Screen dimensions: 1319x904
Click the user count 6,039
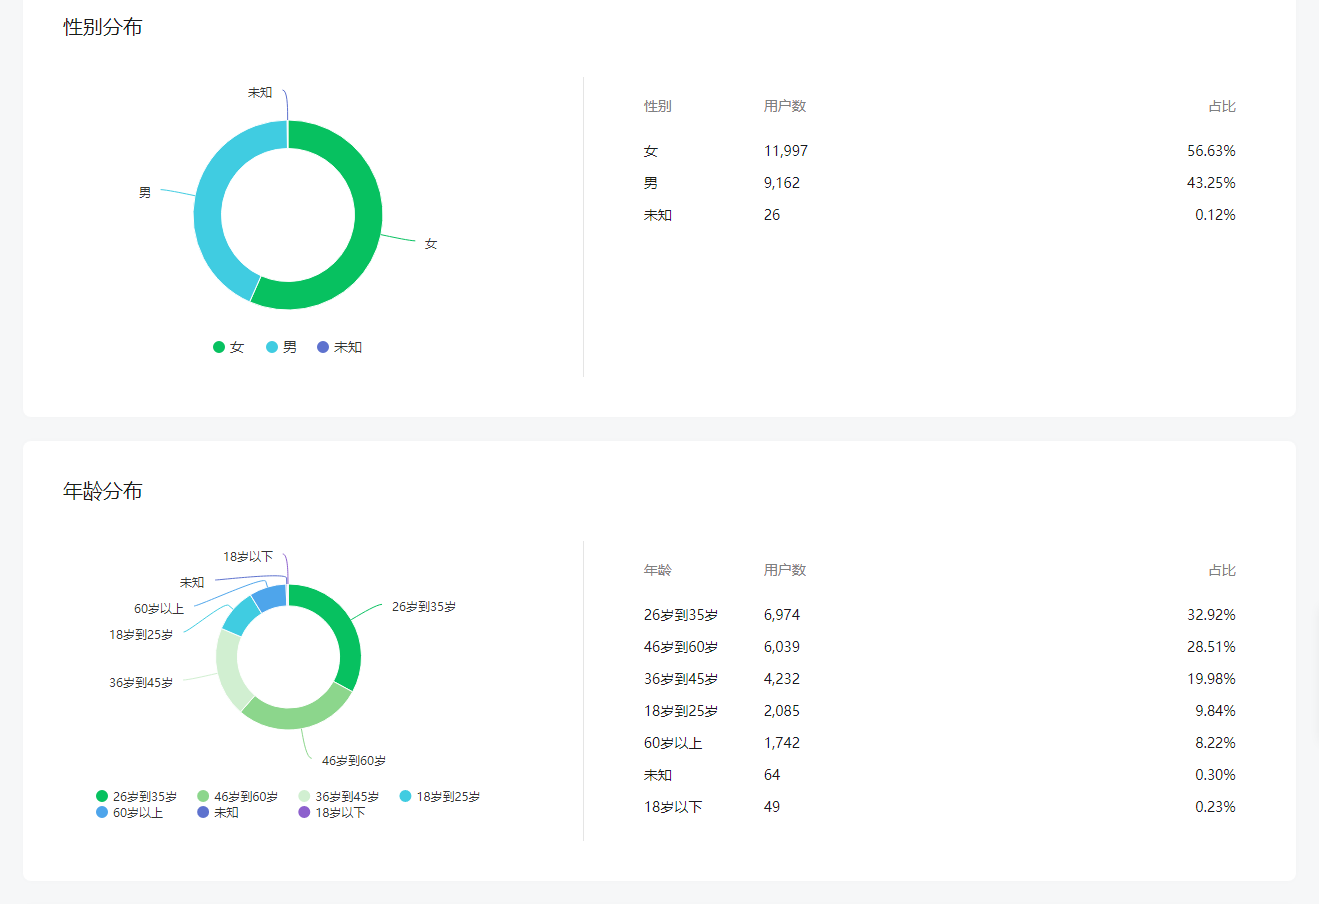[782, 647]
